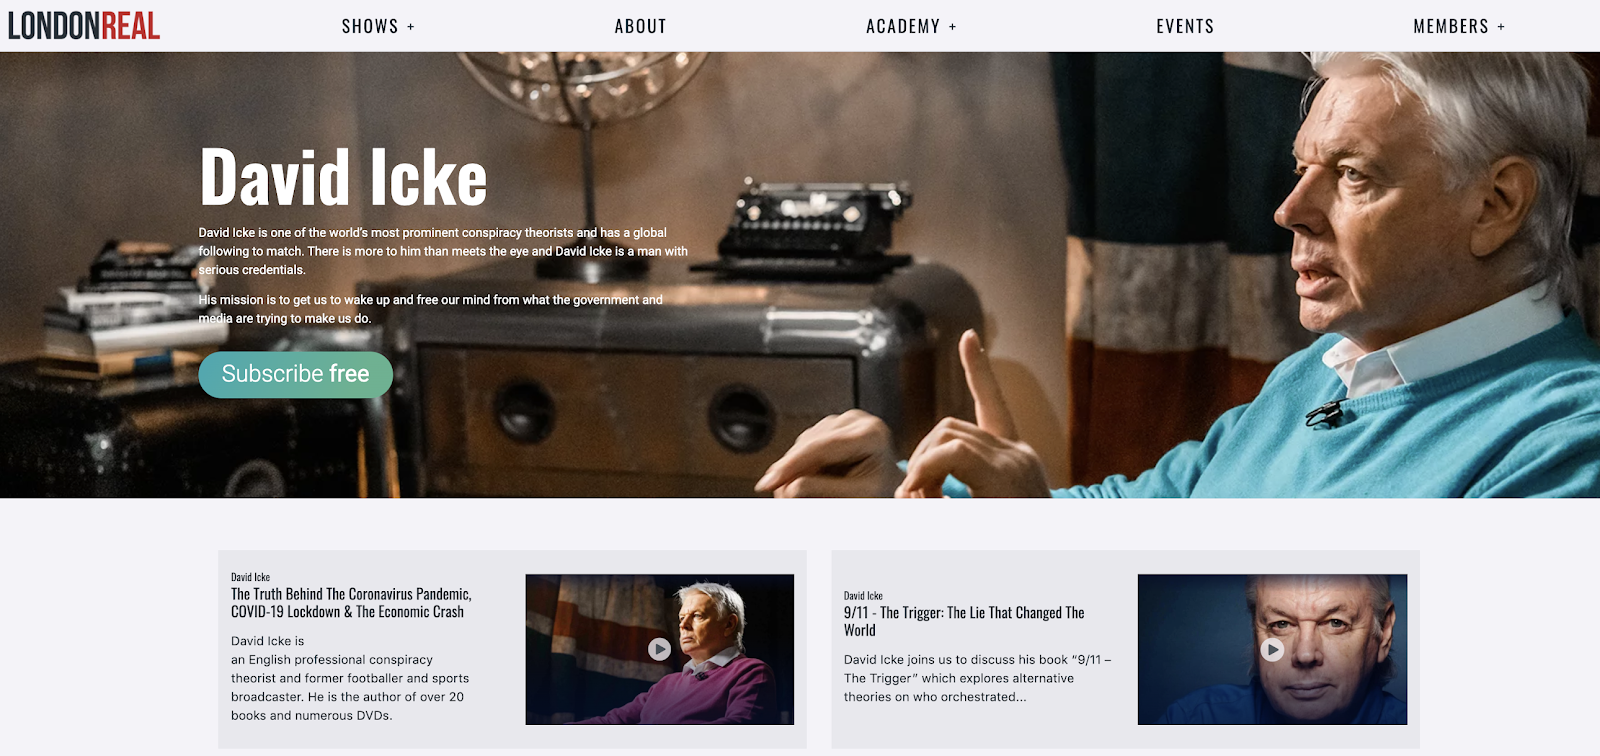Click the Subscribe free button
Image resolution: width=1600 pixels, height=756 pixels.
(x=295, y=374)
